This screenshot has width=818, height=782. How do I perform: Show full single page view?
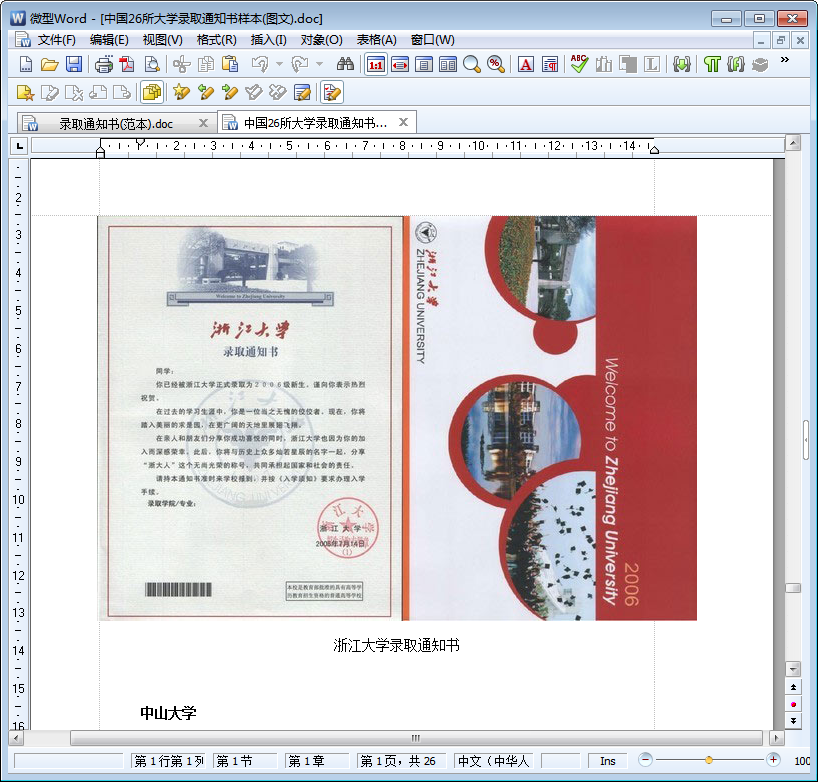(x=424, y=64)
